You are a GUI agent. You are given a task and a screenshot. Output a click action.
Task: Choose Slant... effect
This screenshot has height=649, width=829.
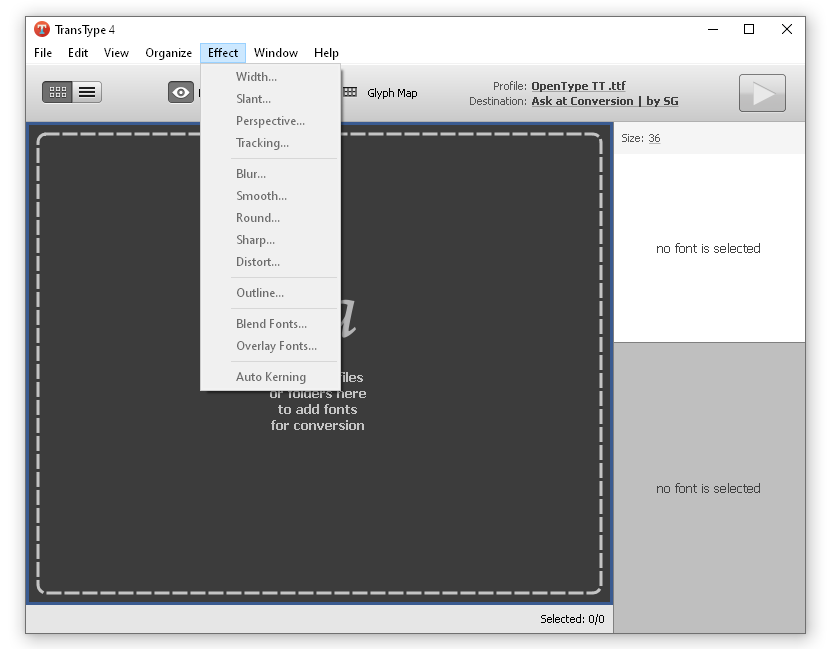pos(270,99)
